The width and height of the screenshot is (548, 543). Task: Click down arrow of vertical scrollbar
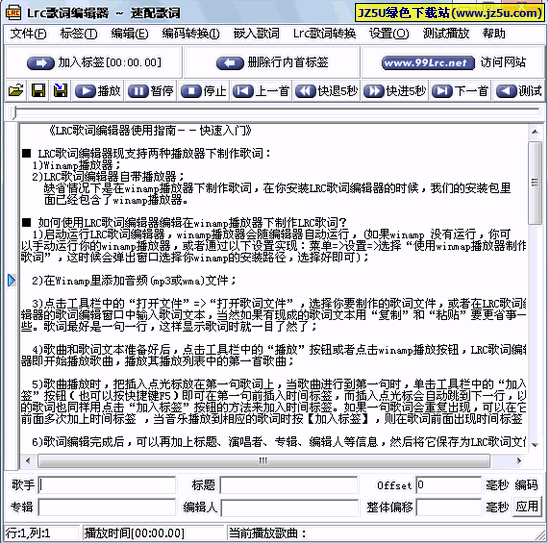pos(535,444)
